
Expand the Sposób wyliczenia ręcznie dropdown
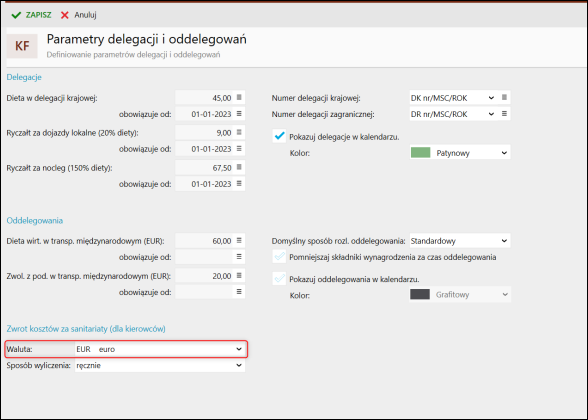[x=160, y=365]
